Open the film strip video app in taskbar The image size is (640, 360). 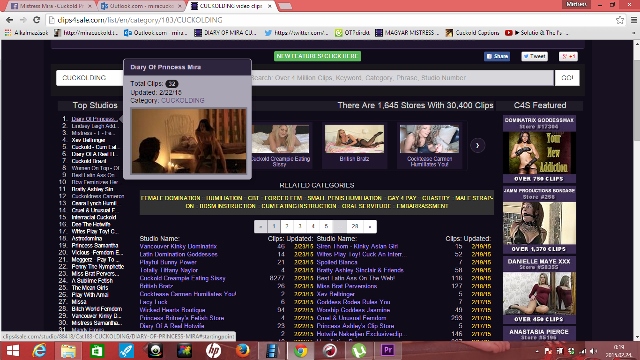(272, 351)
